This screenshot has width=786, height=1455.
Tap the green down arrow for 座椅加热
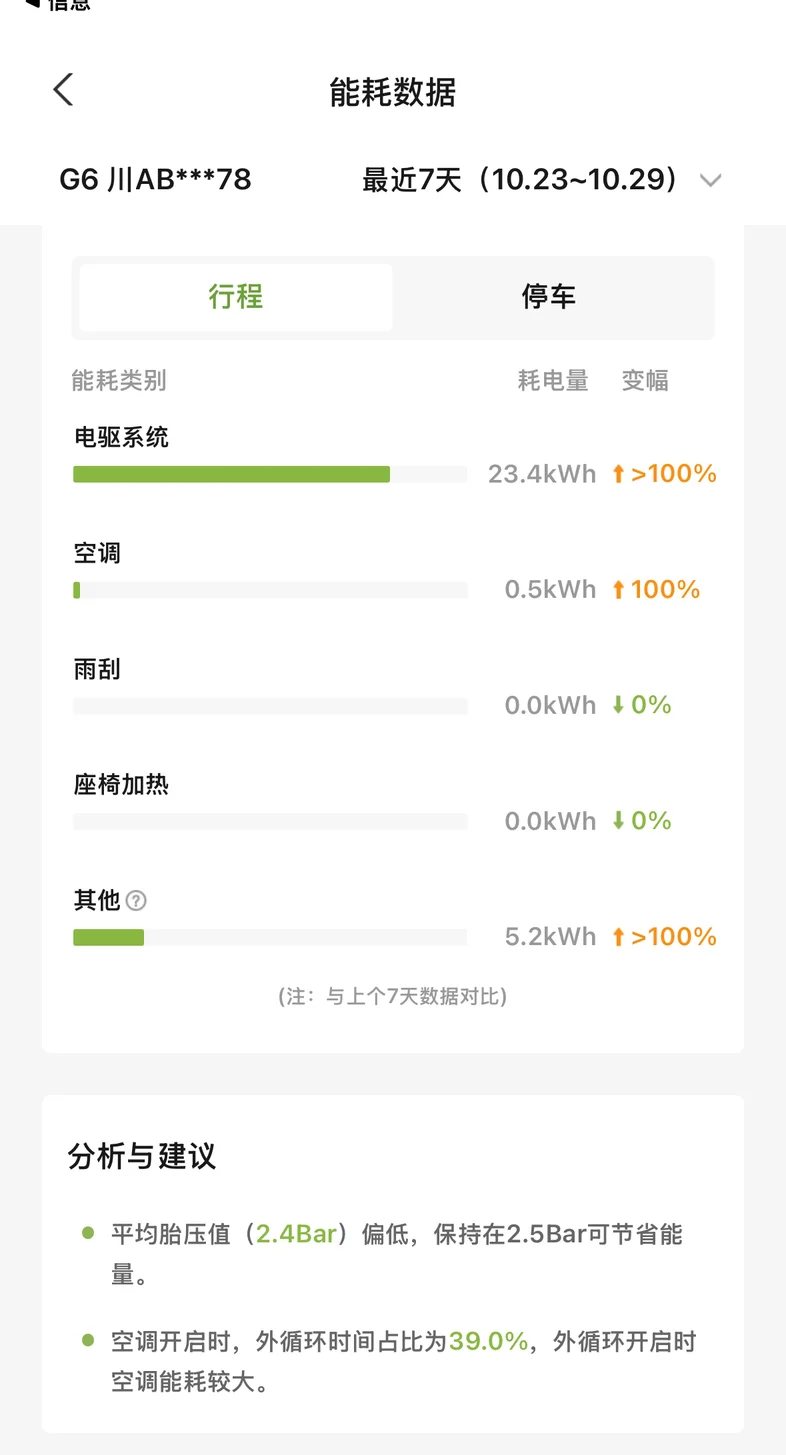pyautogui.click(x=618, y=822)
